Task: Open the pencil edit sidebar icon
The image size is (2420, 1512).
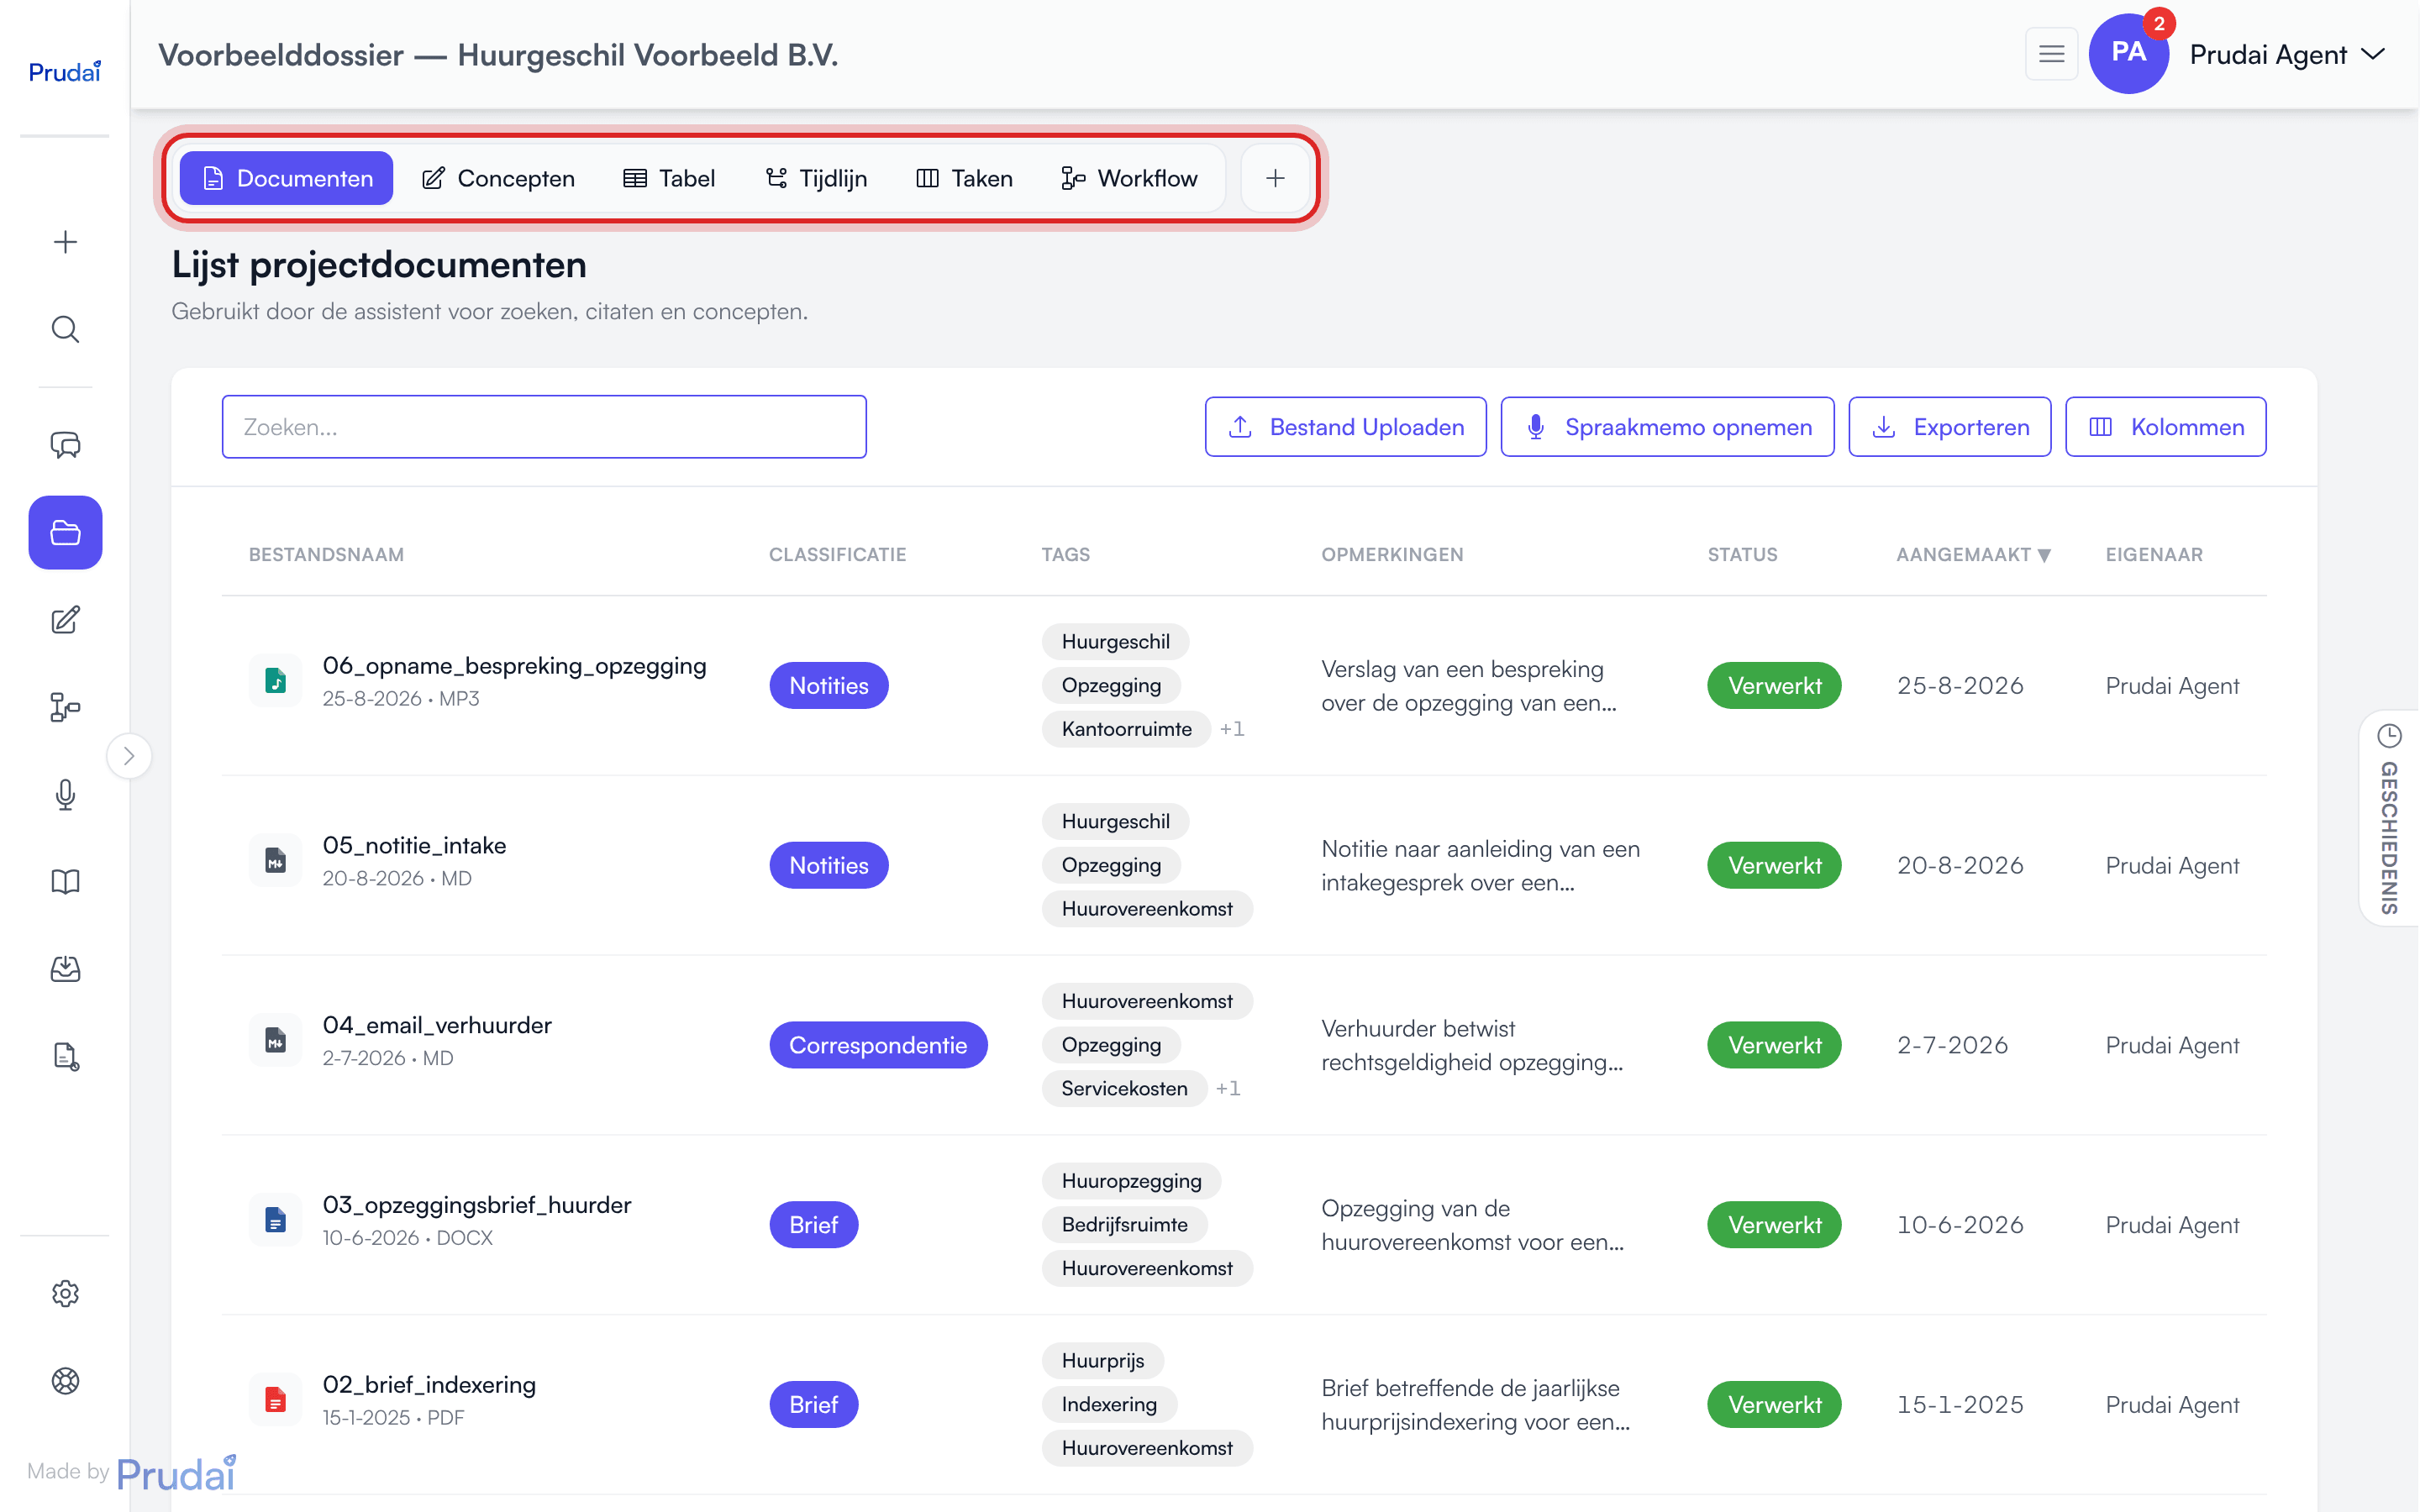Action: pos(65,620)
